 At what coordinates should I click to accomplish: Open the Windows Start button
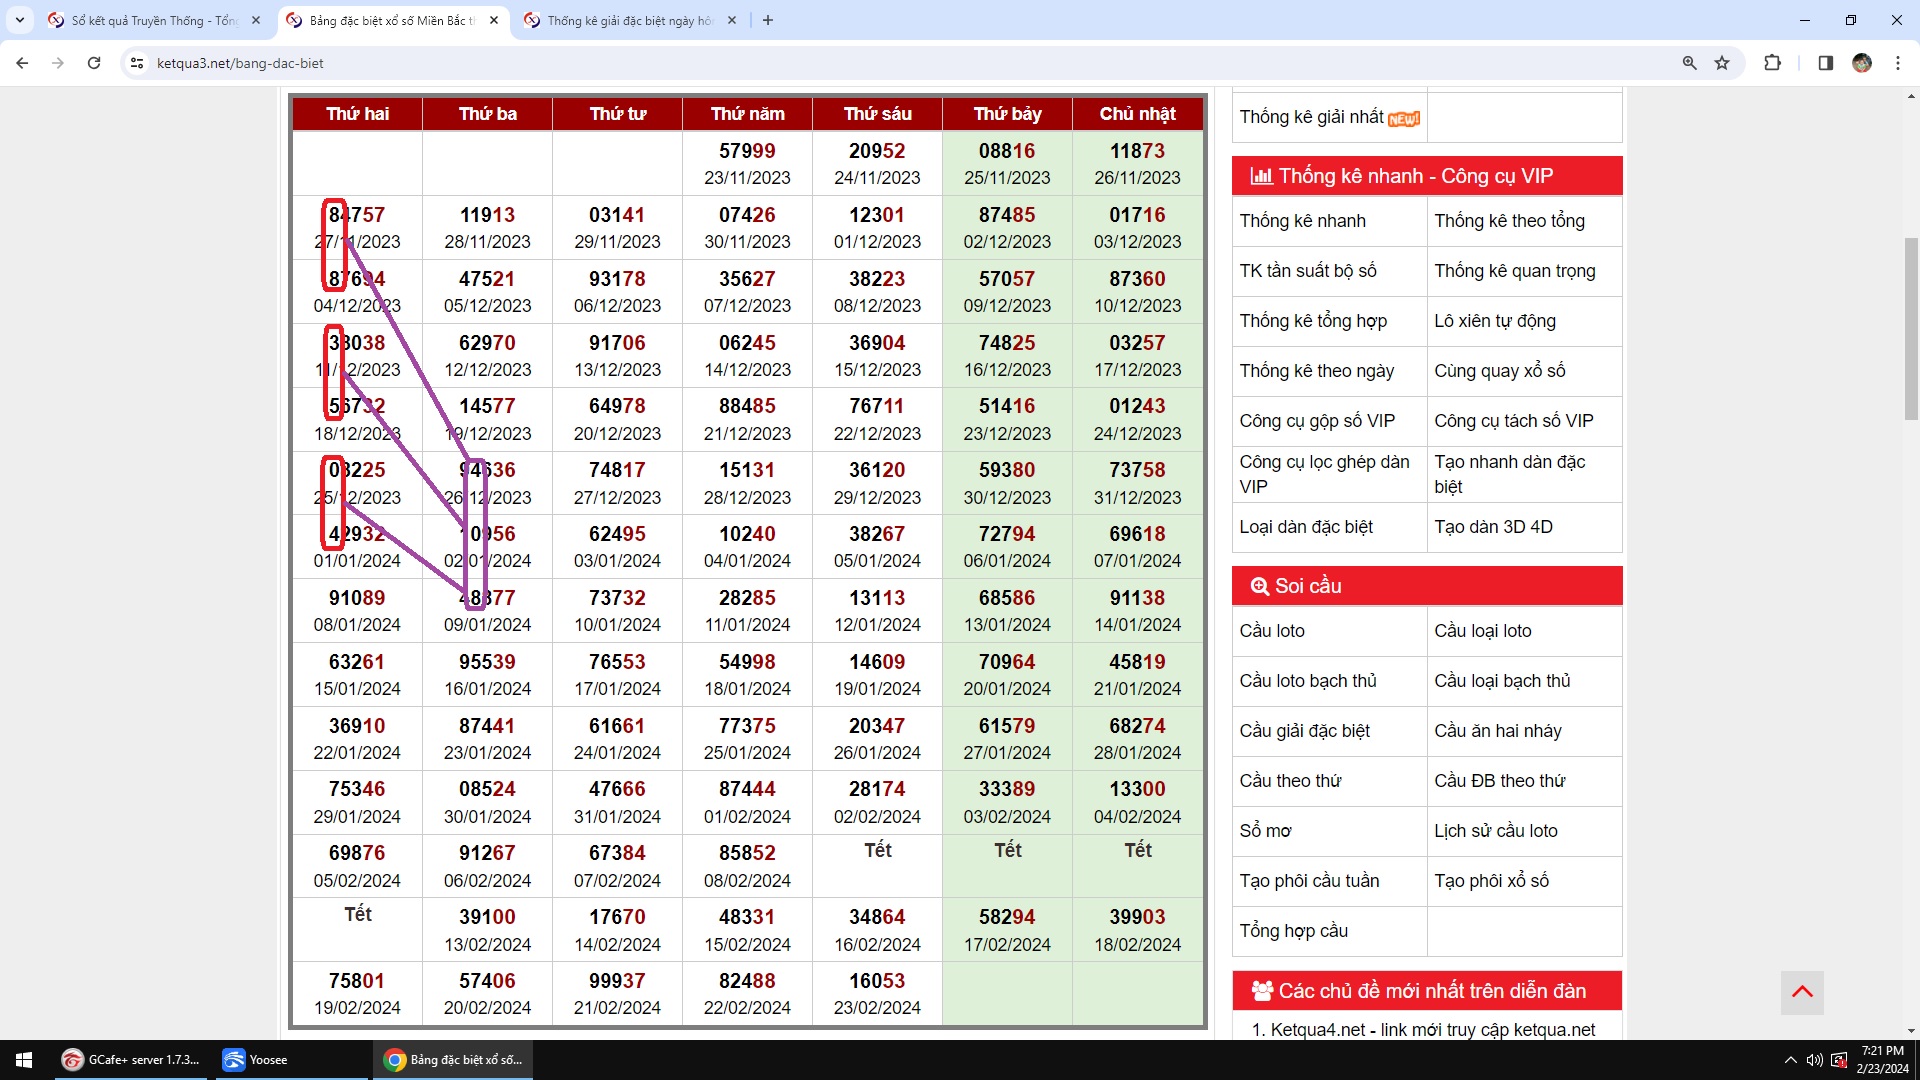click(x=24, y=1060)
